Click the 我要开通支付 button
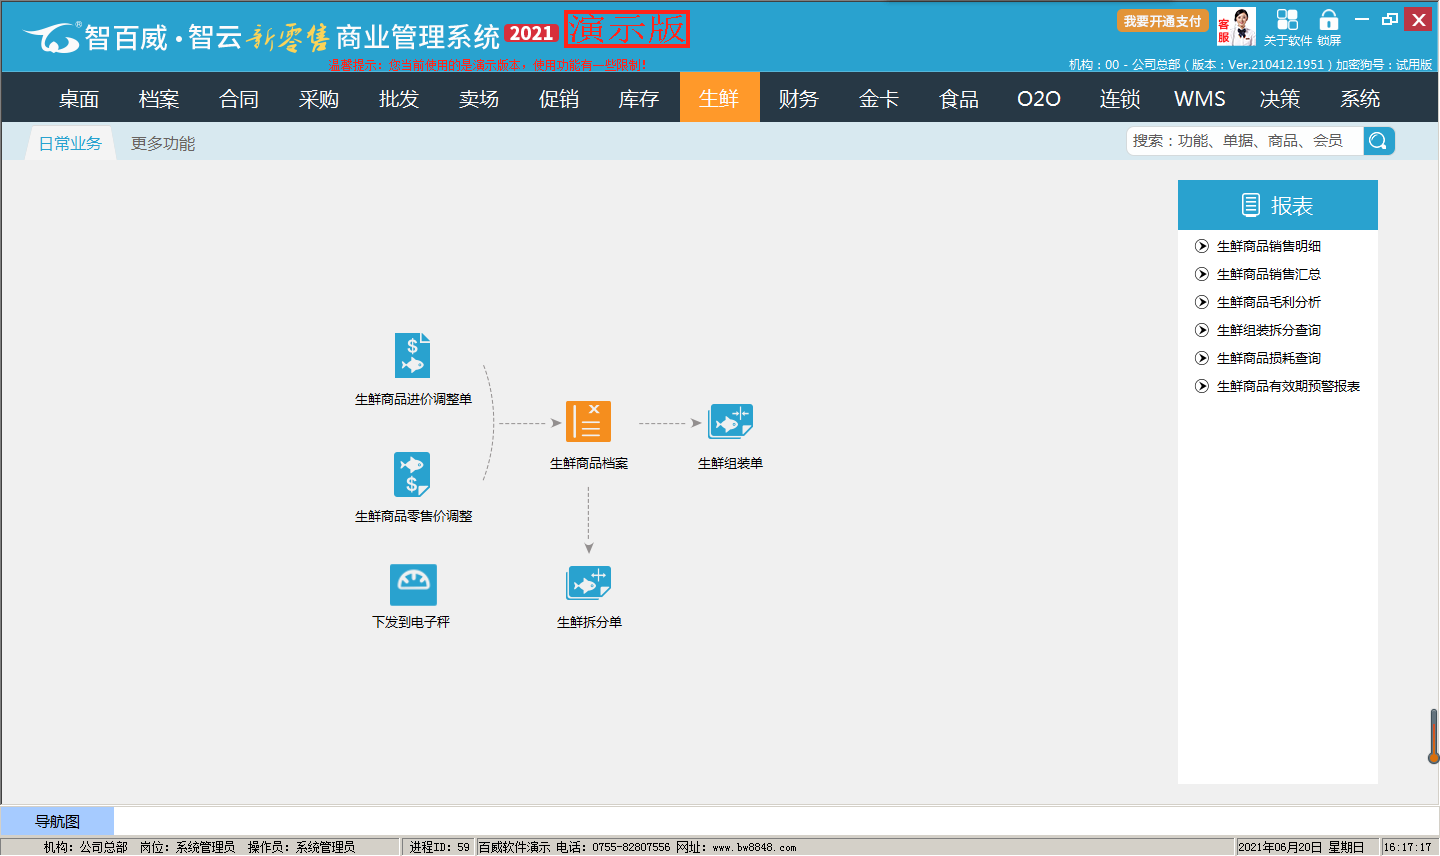1440x856 pixels. tap(1162, 21)
